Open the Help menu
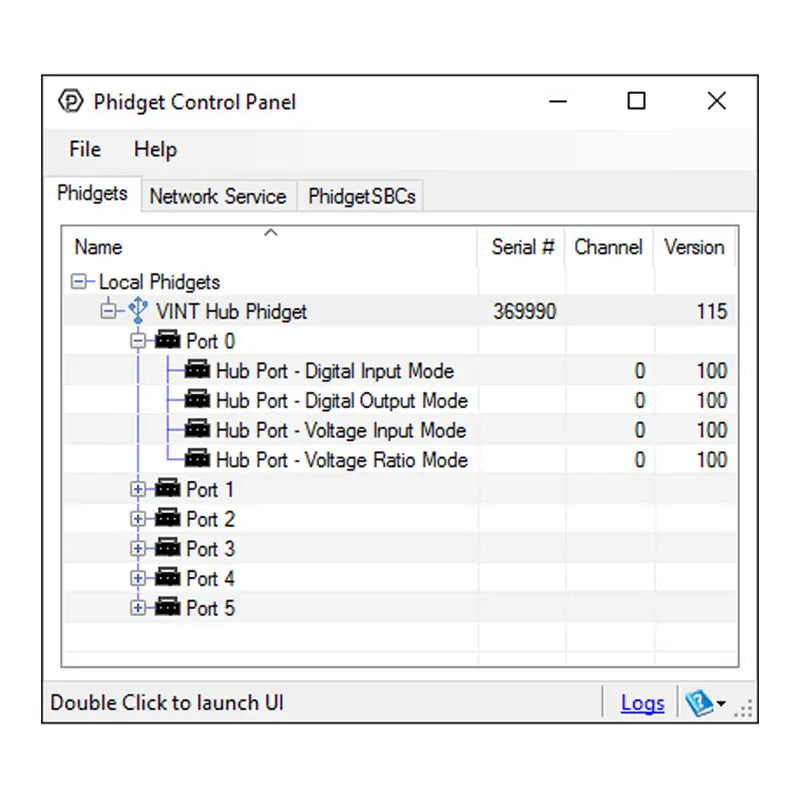Screen dimensions: 800x800 coord(155,149)
